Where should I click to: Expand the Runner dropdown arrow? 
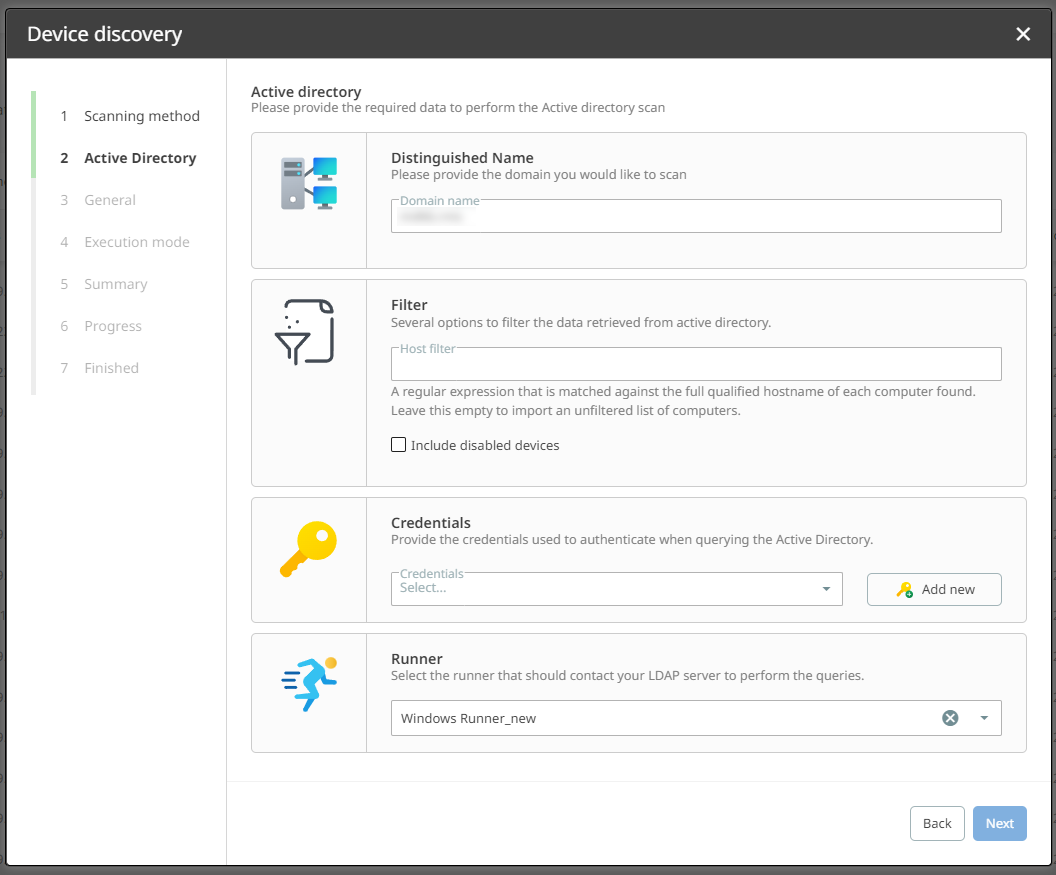[x=984, y=718]
